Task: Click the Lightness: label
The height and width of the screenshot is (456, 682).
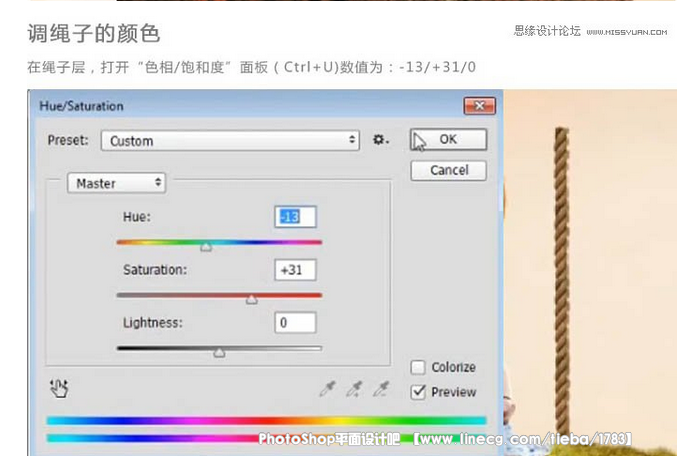Action: (153, 323)
